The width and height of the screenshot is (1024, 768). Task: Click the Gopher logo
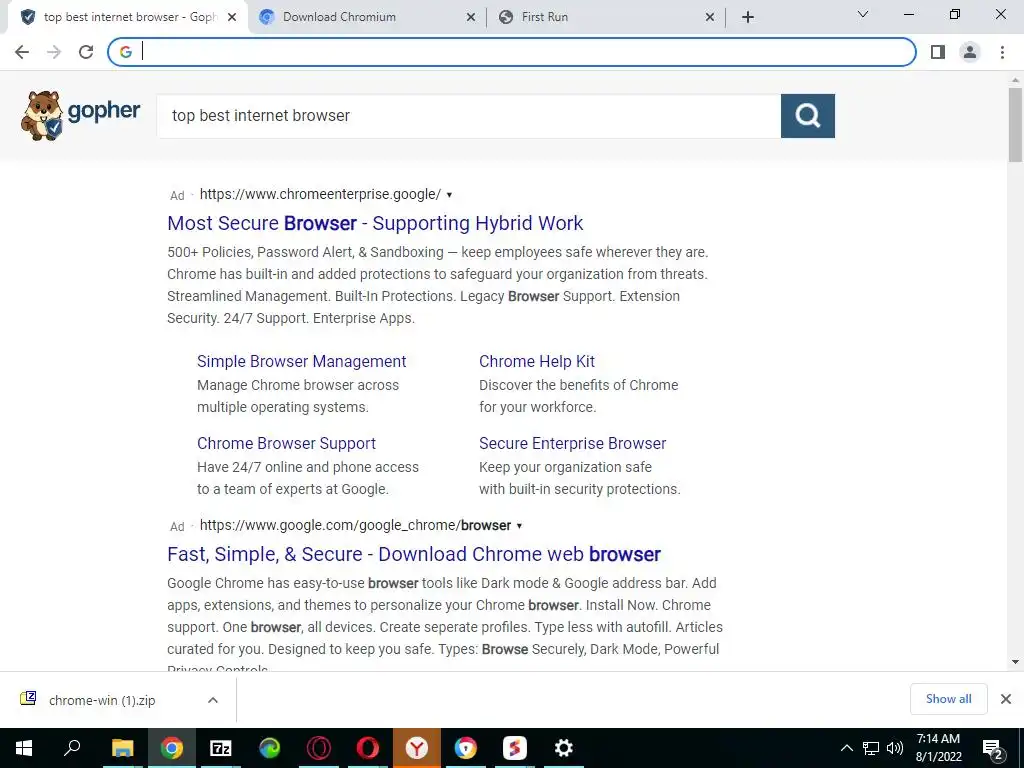pos(80,116)
